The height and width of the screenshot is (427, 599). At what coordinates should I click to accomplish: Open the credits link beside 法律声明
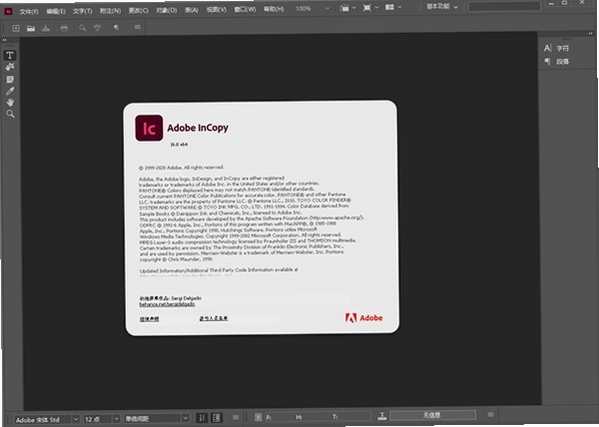point(213,318)
